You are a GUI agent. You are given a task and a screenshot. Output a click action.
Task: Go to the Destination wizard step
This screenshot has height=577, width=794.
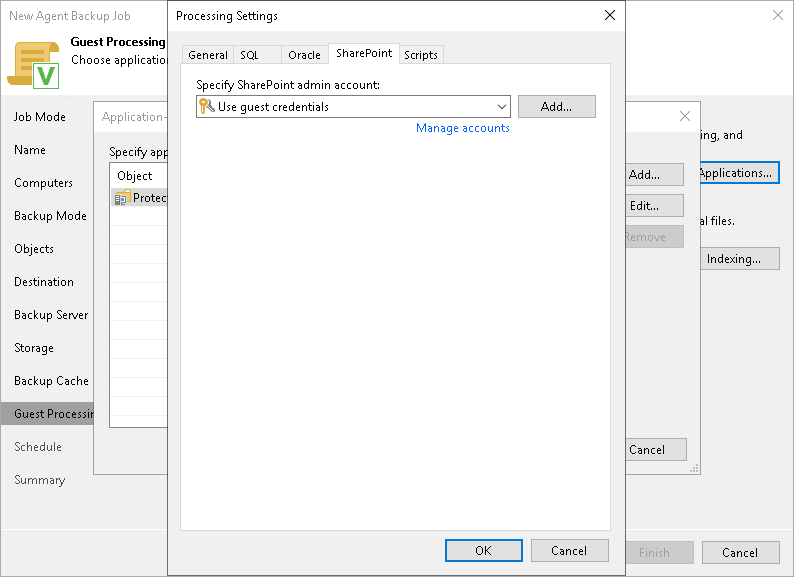(x=44, y=282)
